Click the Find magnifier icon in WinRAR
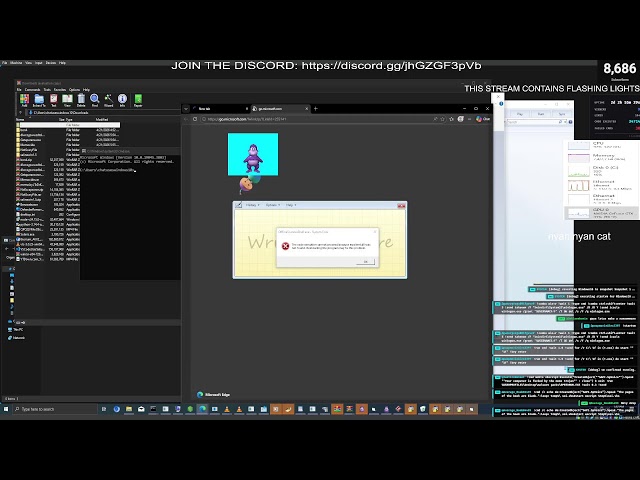The image size is (640, 480). pyautogui.click(x=95, y=100)
